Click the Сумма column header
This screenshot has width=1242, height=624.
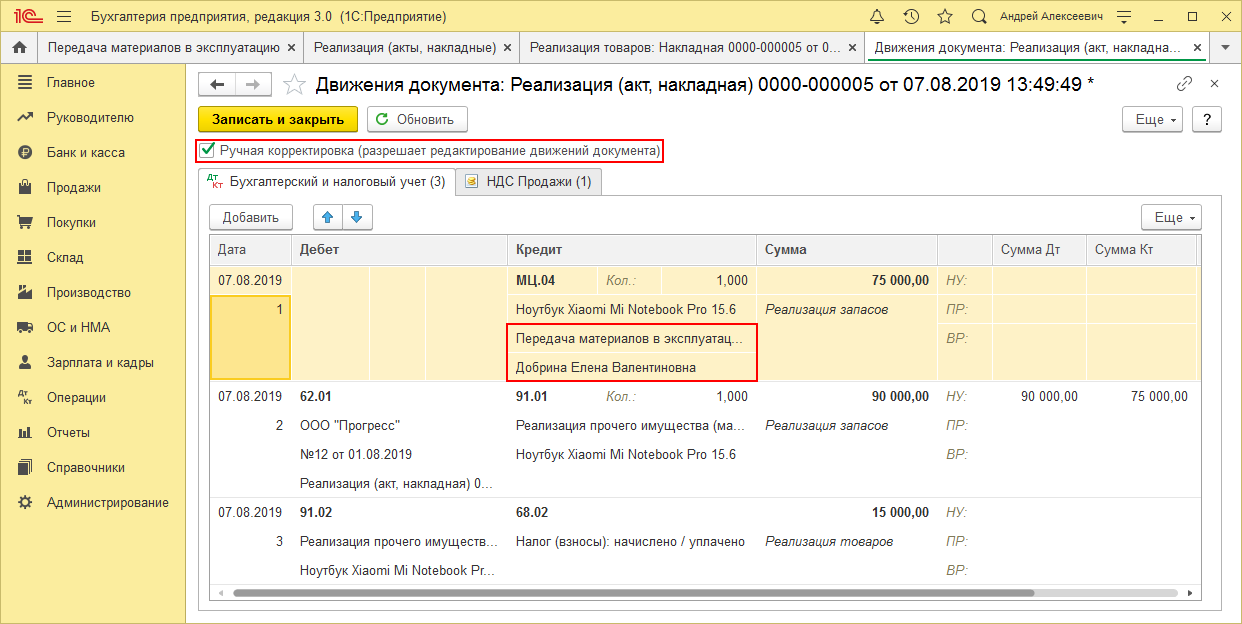coord(847,250)
